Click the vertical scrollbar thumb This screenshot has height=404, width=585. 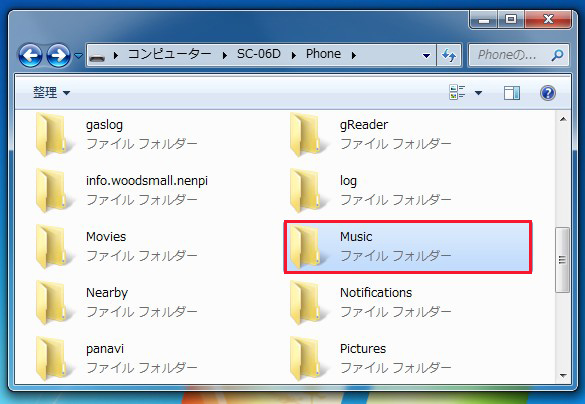coord(563,260)
